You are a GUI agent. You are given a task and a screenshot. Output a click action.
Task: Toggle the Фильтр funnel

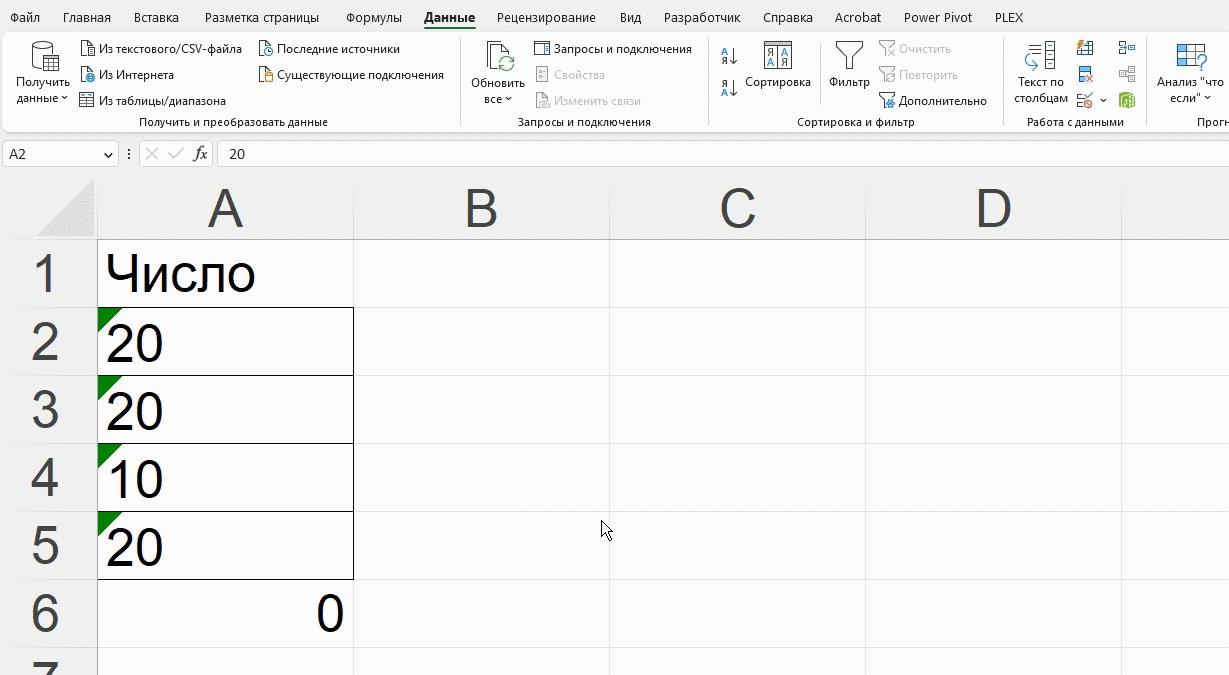click(x=849, y=66)
